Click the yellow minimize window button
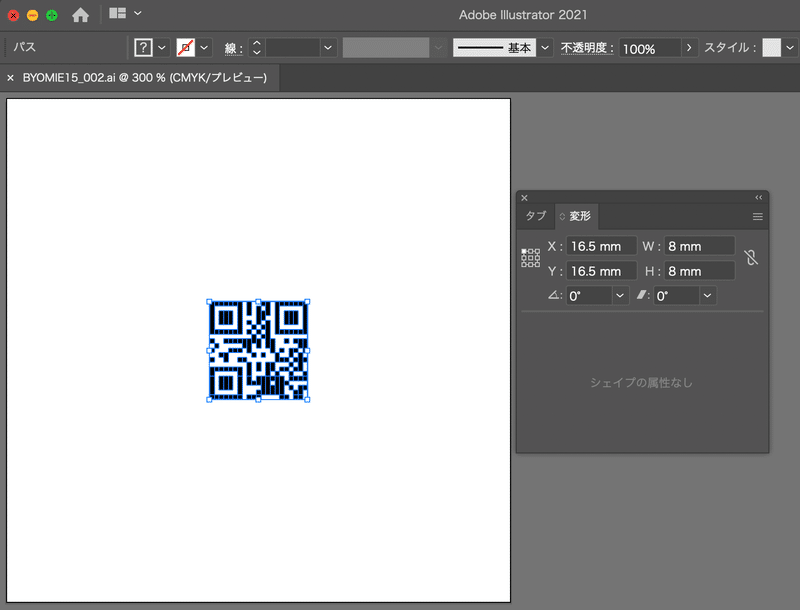Image resolution: width=800 pixels, height=610 pixels. pyautogui.click(x=33, y=15)
